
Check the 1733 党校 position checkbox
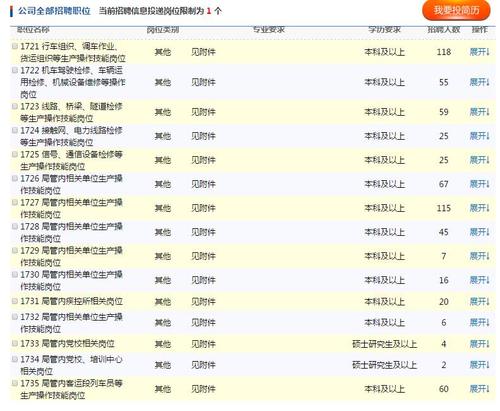[15, 343]
